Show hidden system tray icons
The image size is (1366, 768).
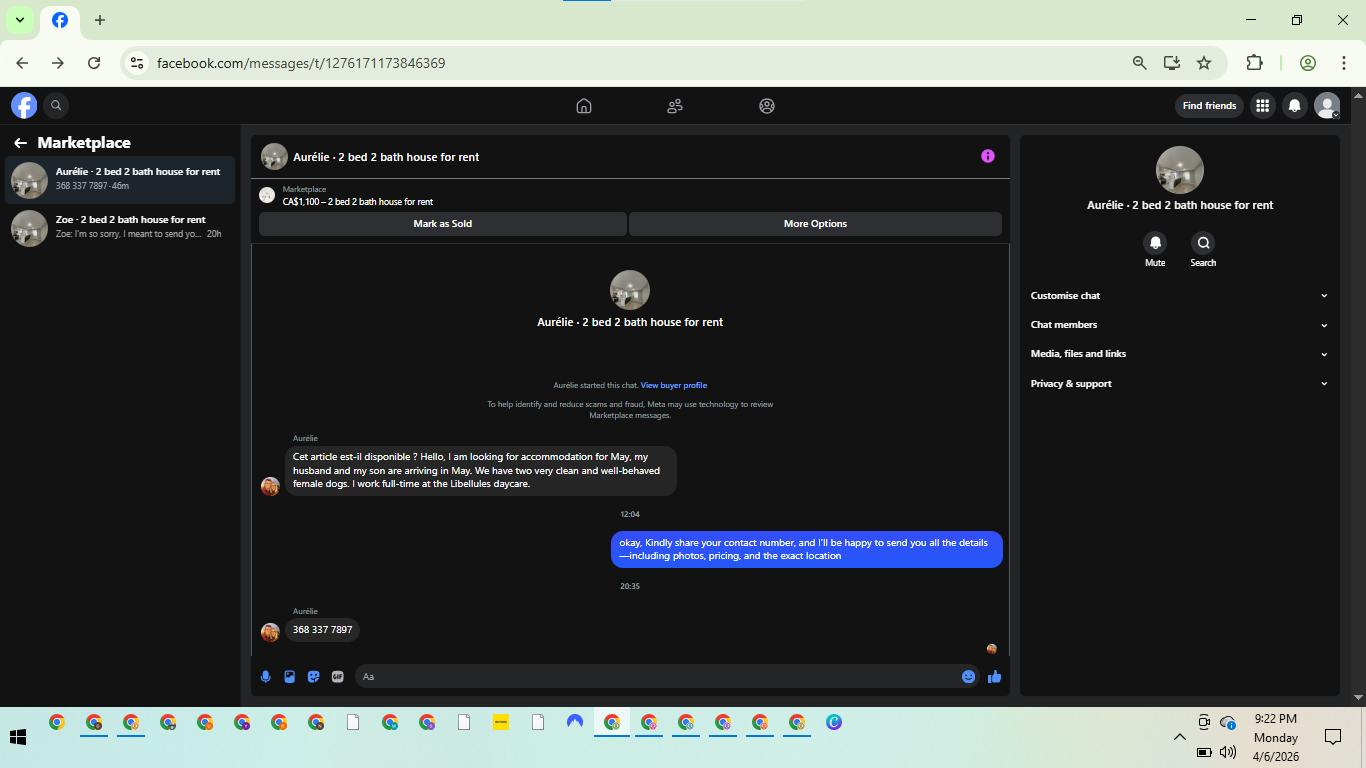(x=1180, y=737)
